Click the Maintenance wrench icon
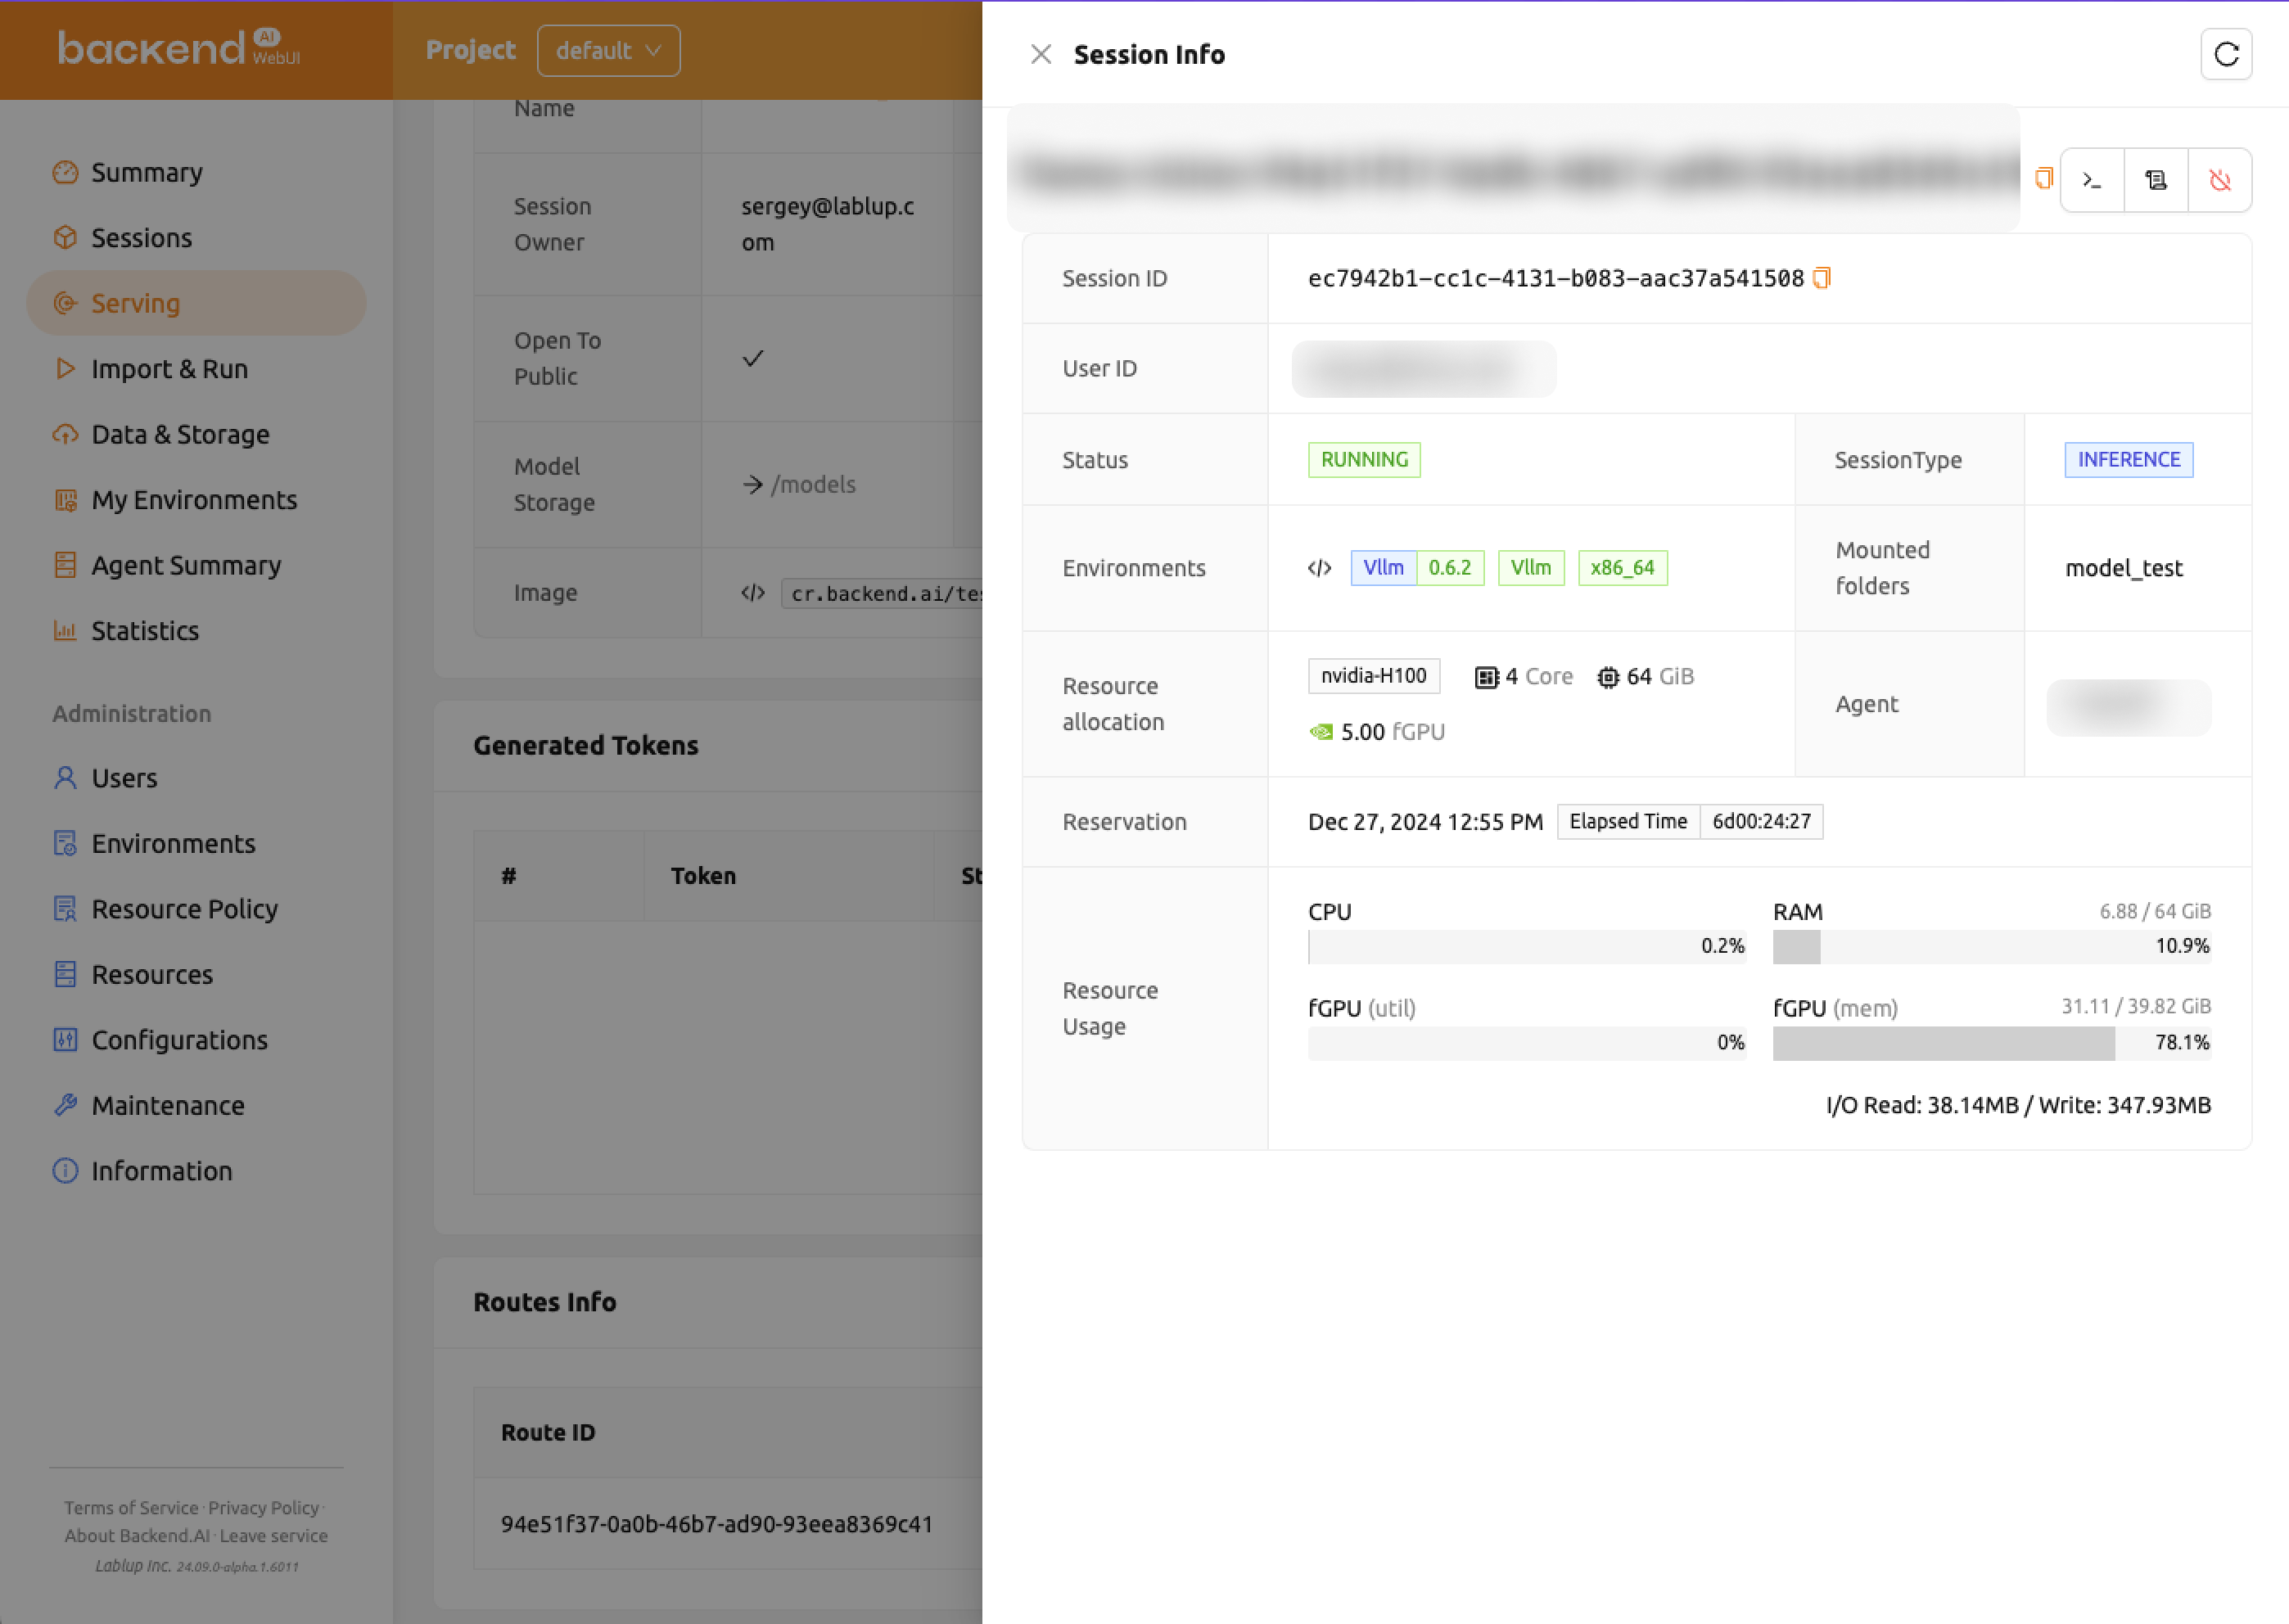2289x1624 pixels. [65, 1105]
